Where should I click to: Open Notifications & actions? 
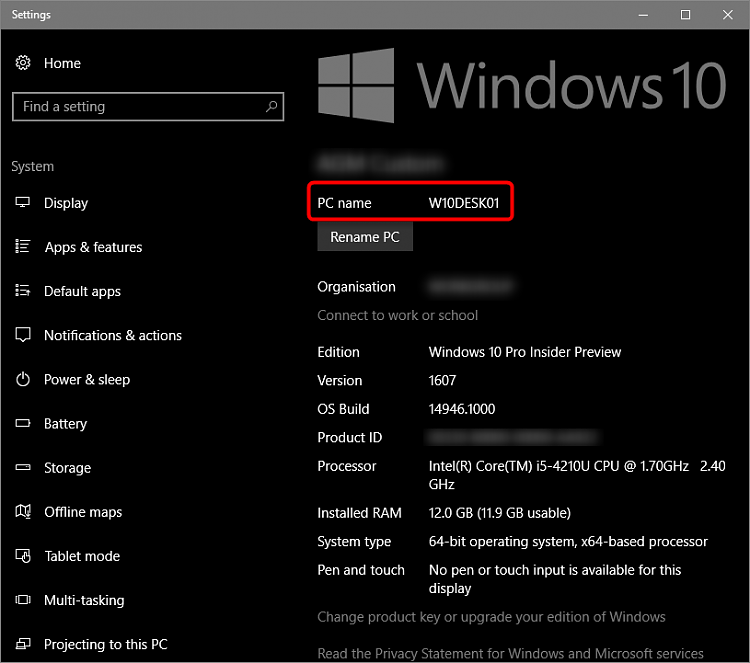pos(113,335)
